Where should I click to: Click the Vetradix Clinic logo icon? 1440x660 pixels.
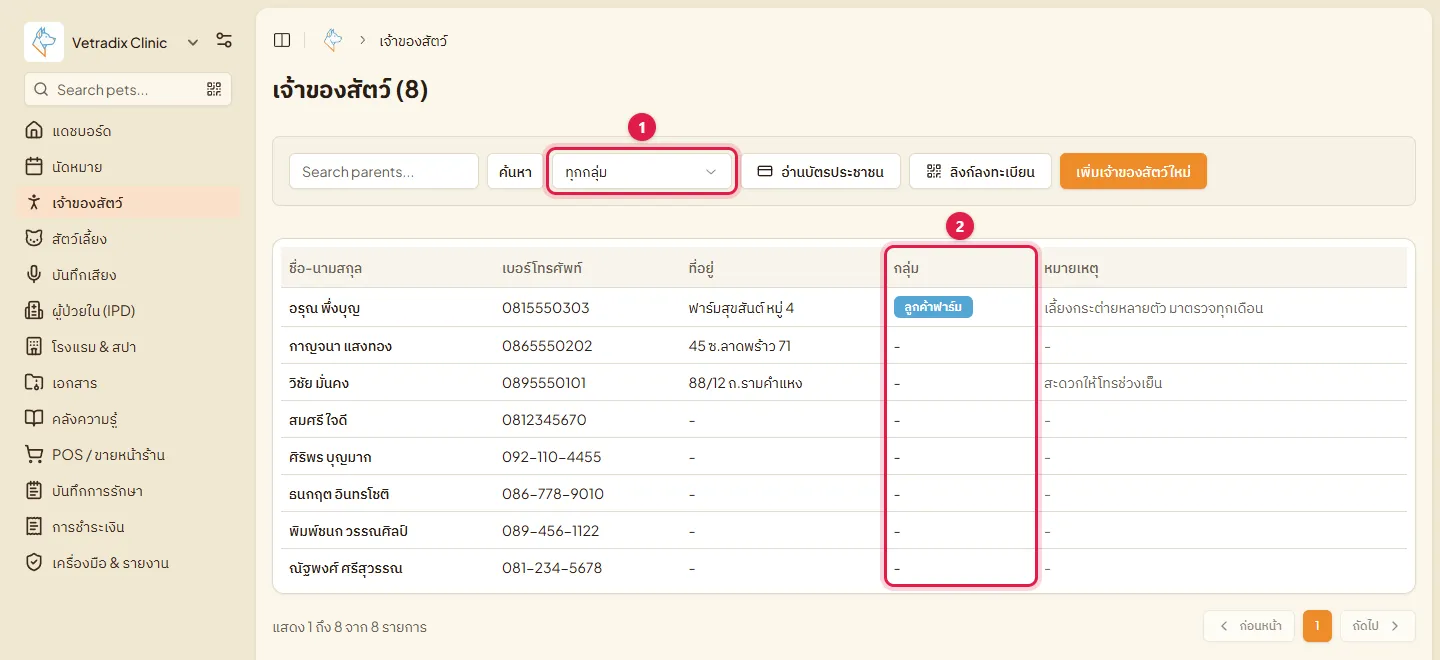coord(44,42)
